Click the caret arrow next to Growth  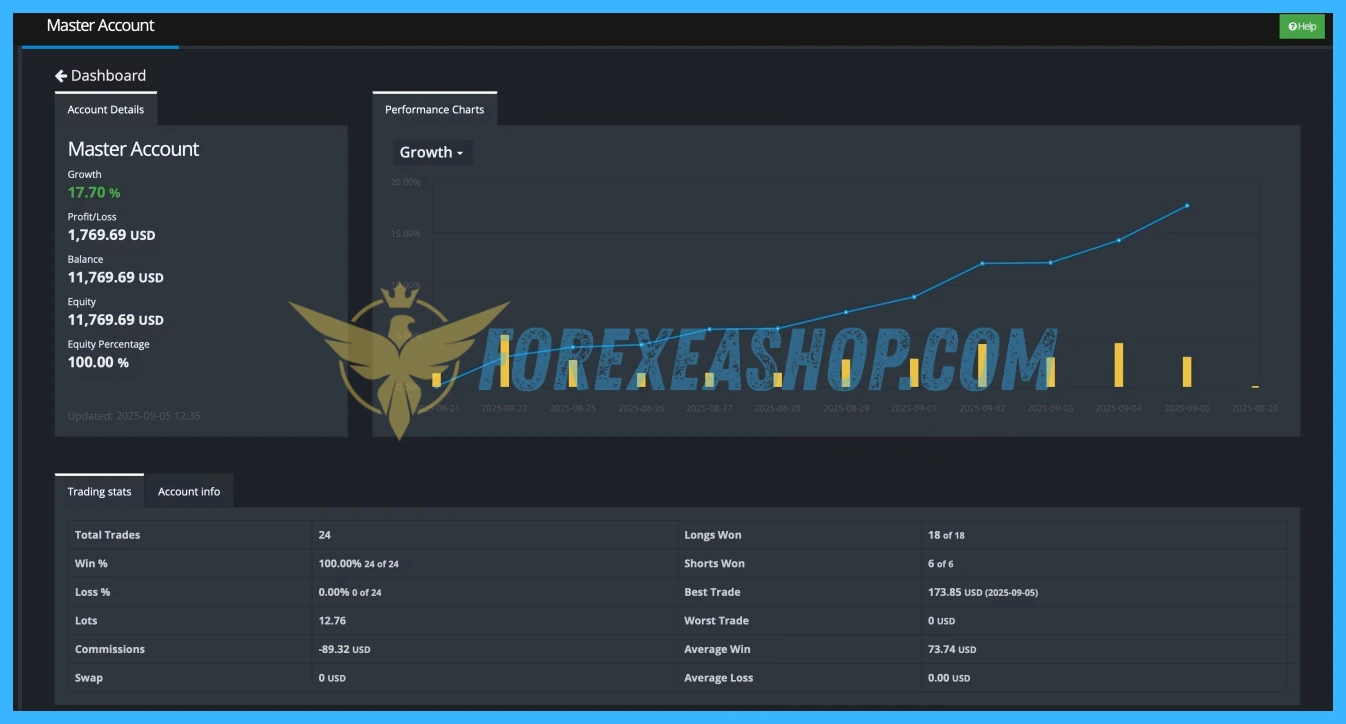click(460, 154)
